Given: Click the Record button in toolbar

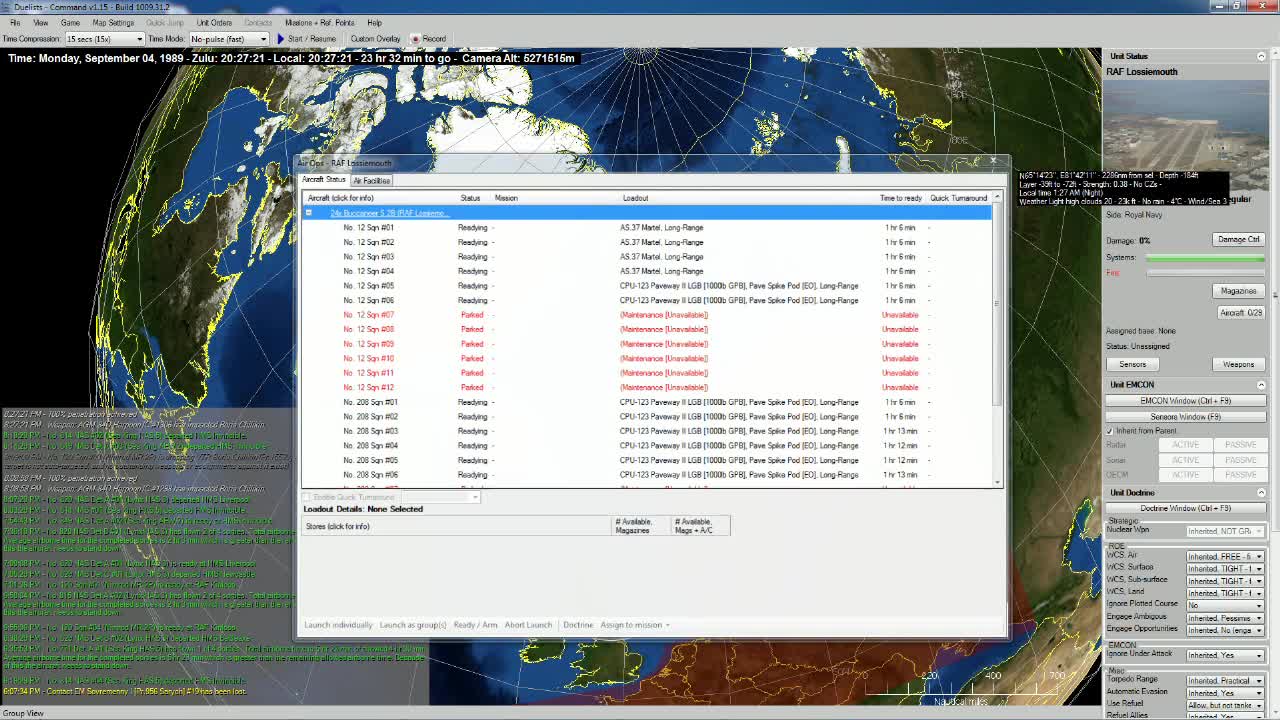Looking at the screenshot, I should point(429,39).
